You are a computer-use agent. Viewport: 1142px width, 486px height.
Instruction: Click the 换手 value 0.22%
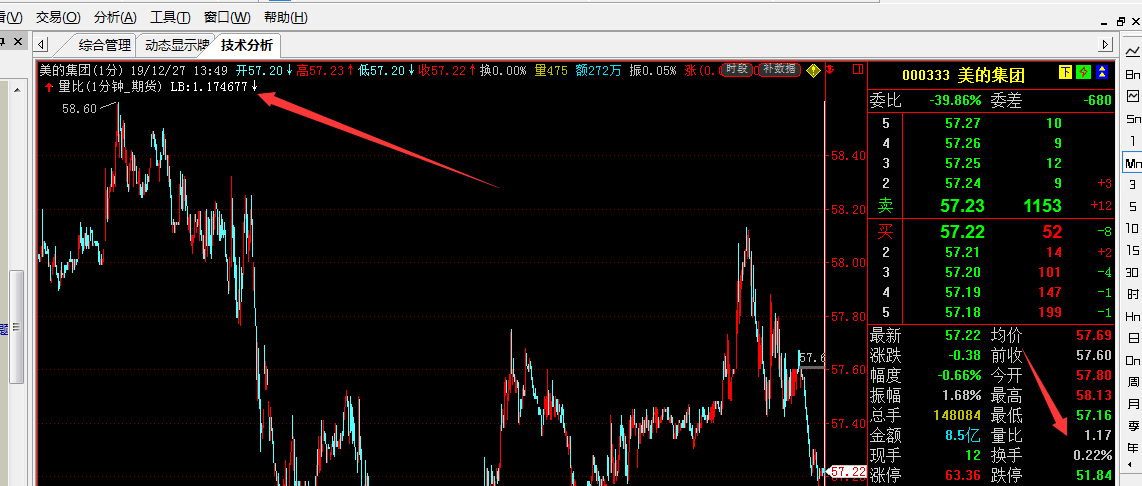(1093, 455)
